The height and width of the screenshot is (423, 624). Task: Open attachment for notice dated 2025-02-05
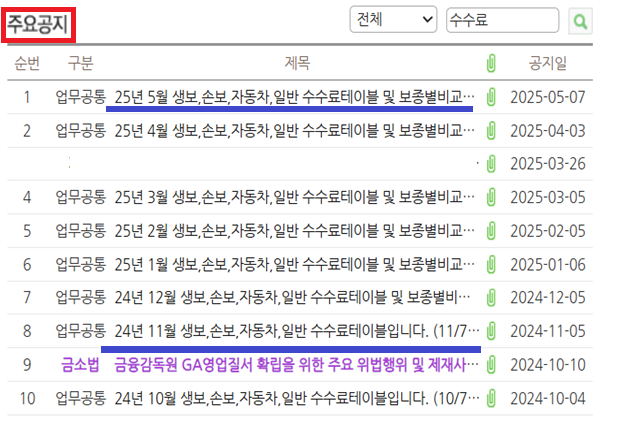491,231
